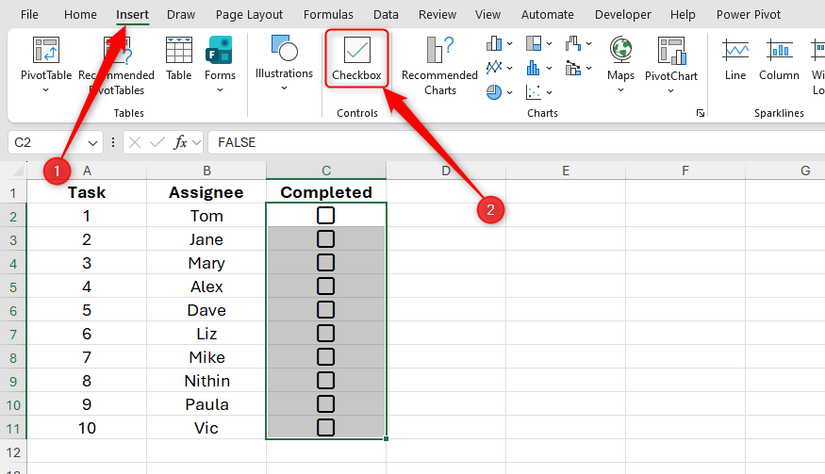Screen dimensions: 825x474
Task: Tick the checkbox in Liz's row
Action: [x=326, y=333]
